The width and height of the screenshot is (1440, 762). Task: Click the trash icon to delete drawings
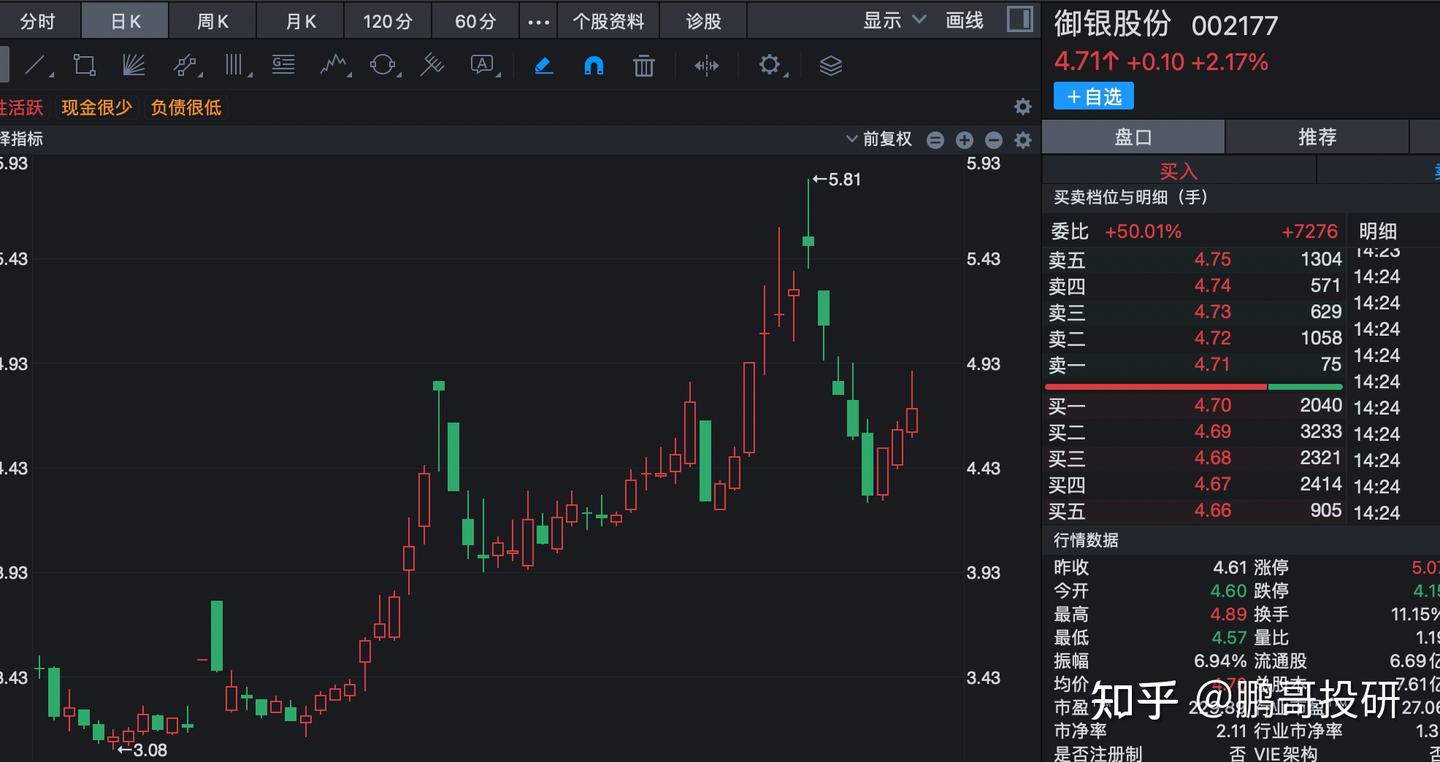click(x=643, y=65)
